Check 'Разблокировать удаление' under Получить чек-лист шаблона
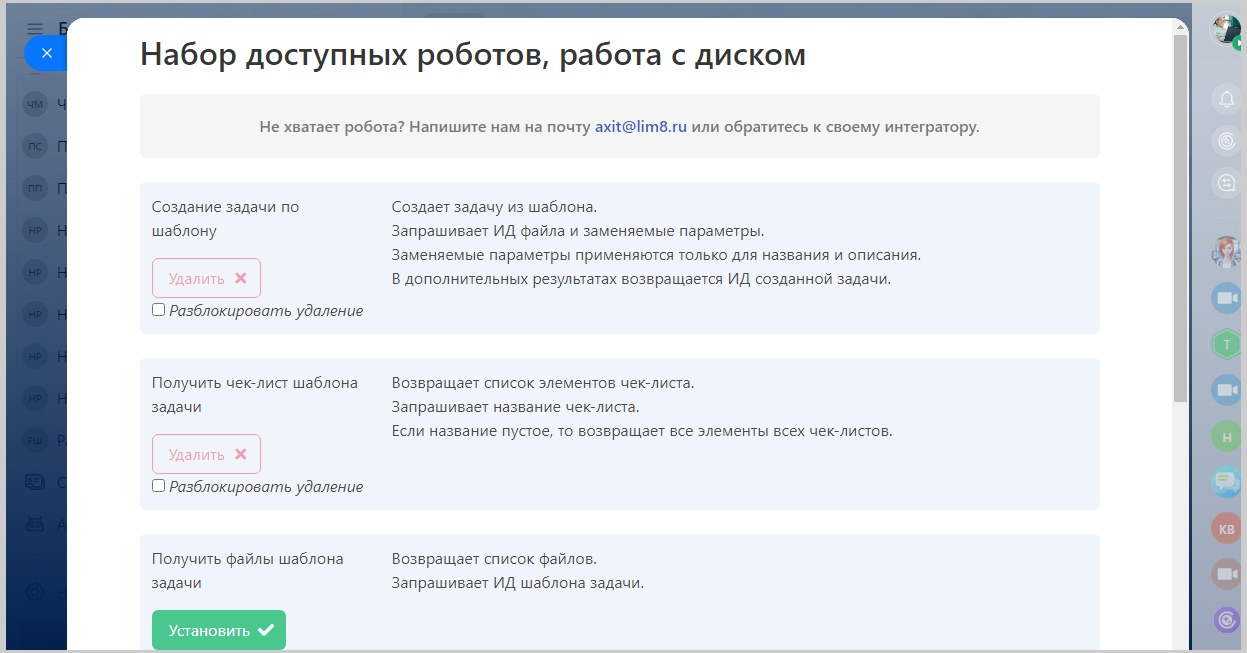 click(158, 486)
